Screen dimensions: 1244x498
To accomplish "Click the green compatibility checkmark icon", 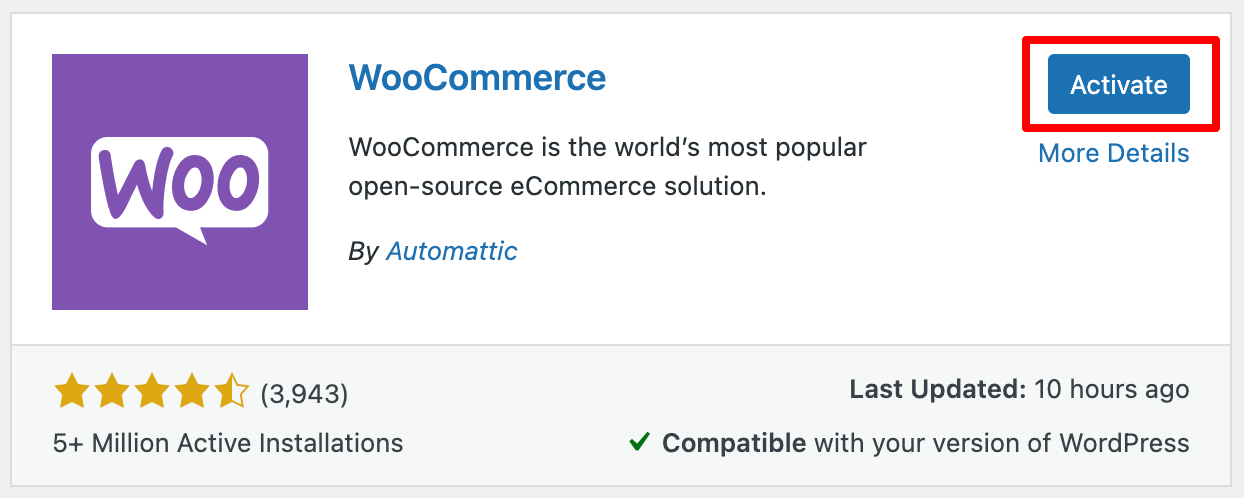I will (640, 441).
